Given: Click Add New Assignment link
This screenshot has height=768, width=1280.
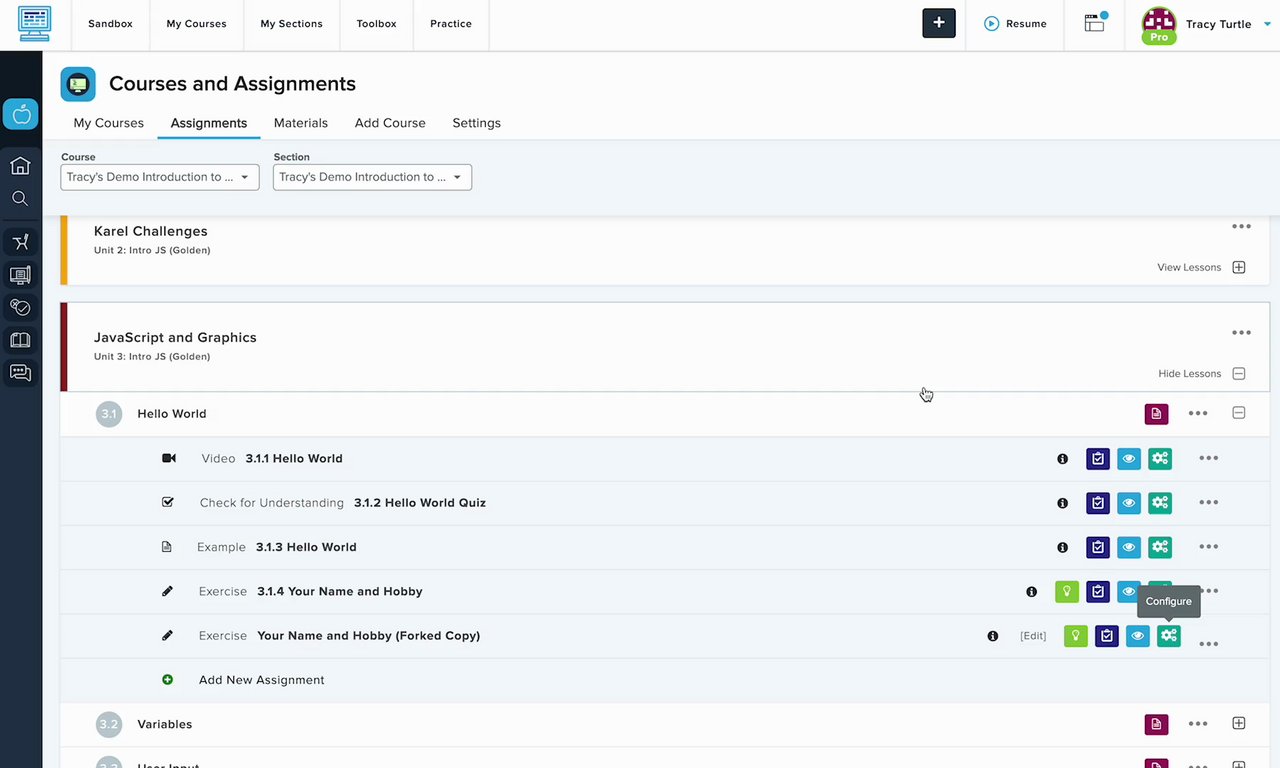Looking at the screenshot, I should pyautogui.click(x=262, y=680).
